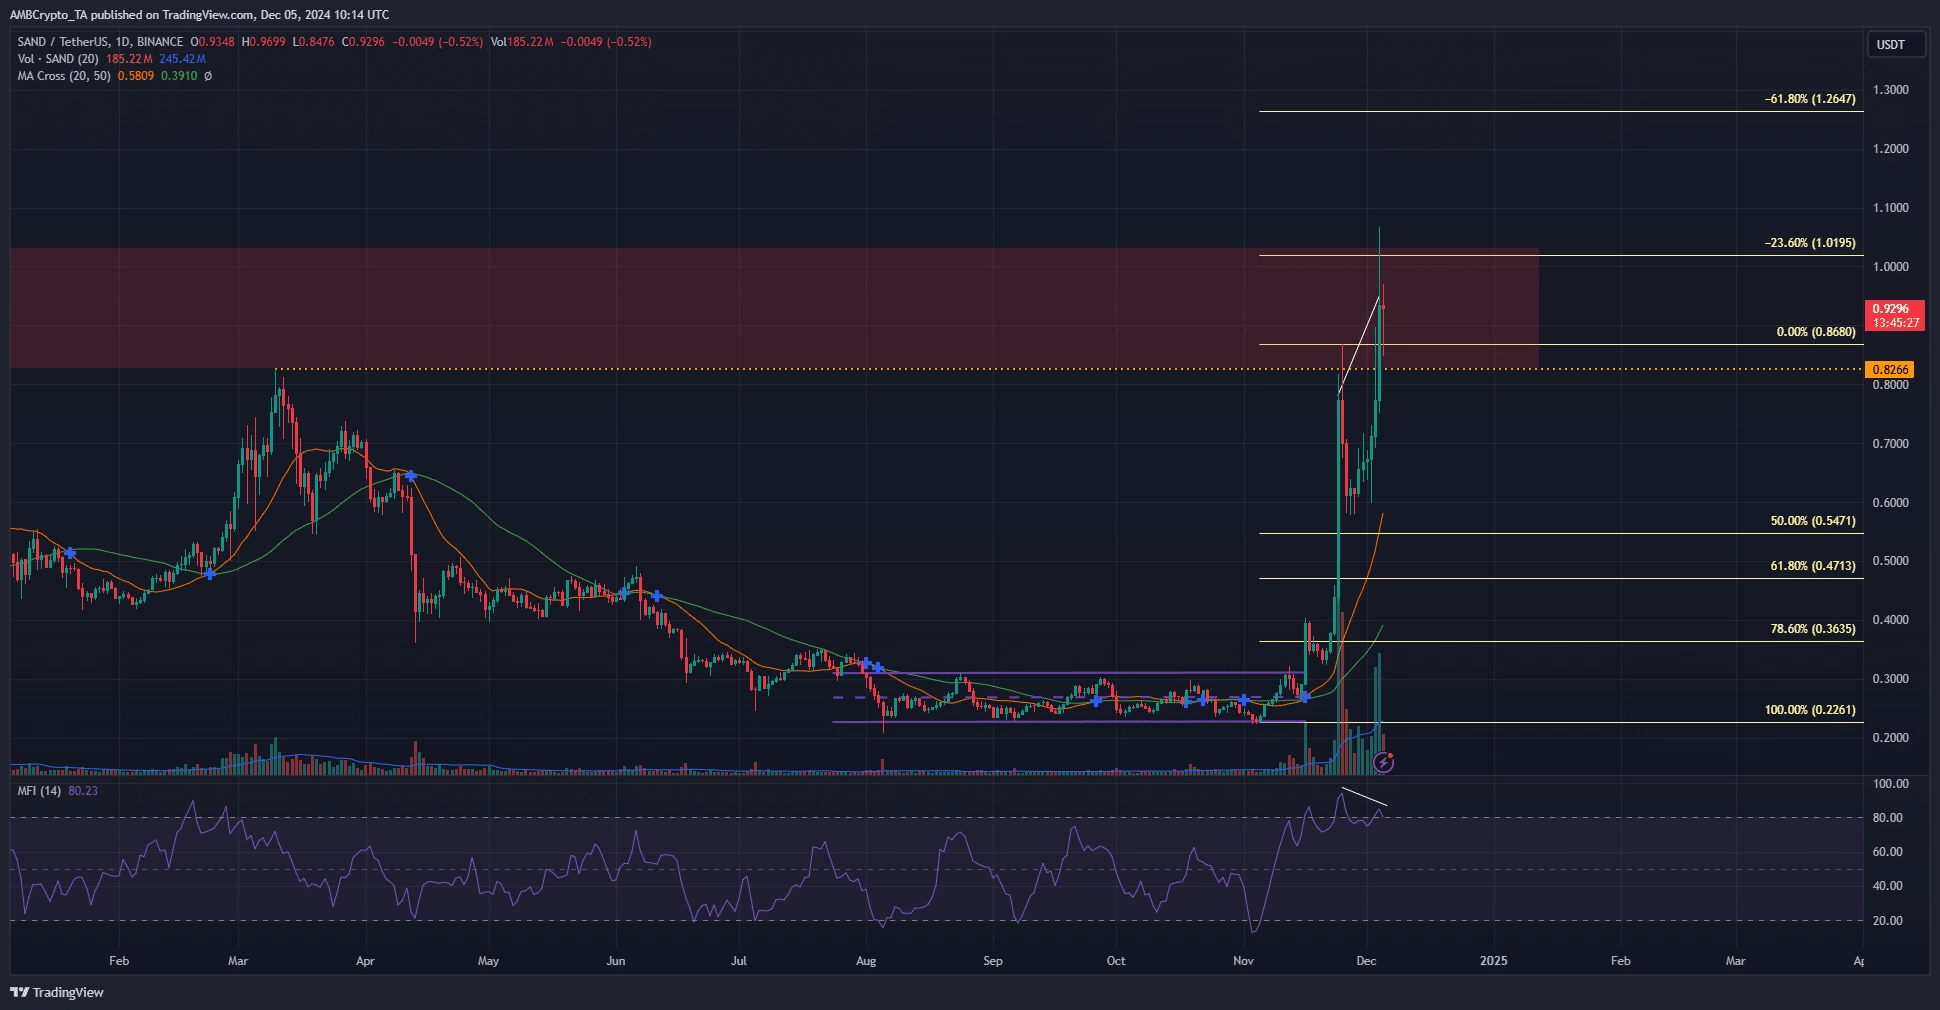
Task: Click the Nov label on time axis
Action: tap(1243, 961)
